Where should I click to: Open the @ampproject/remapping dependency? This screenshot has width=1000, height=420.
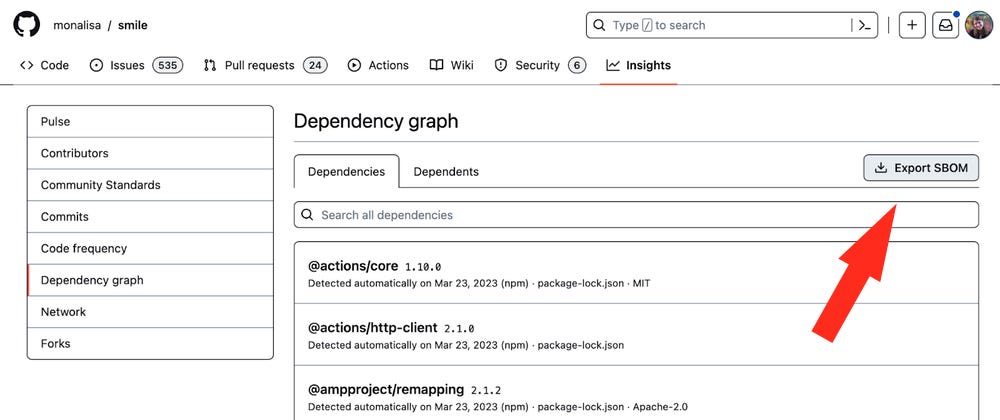(386, 389)
